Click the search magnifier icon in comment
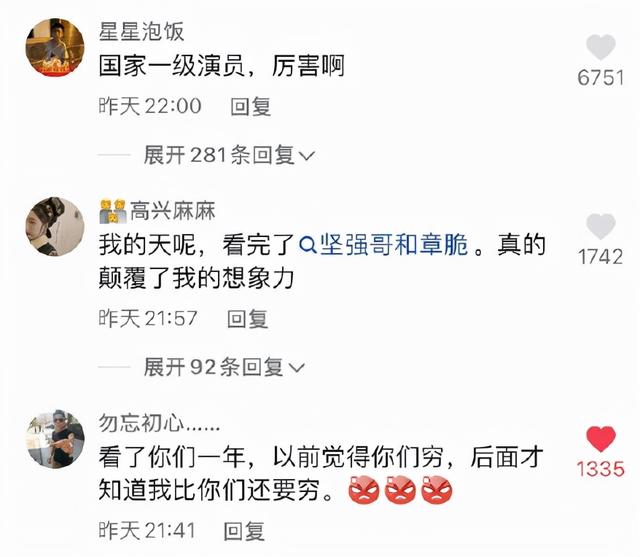 308,245
